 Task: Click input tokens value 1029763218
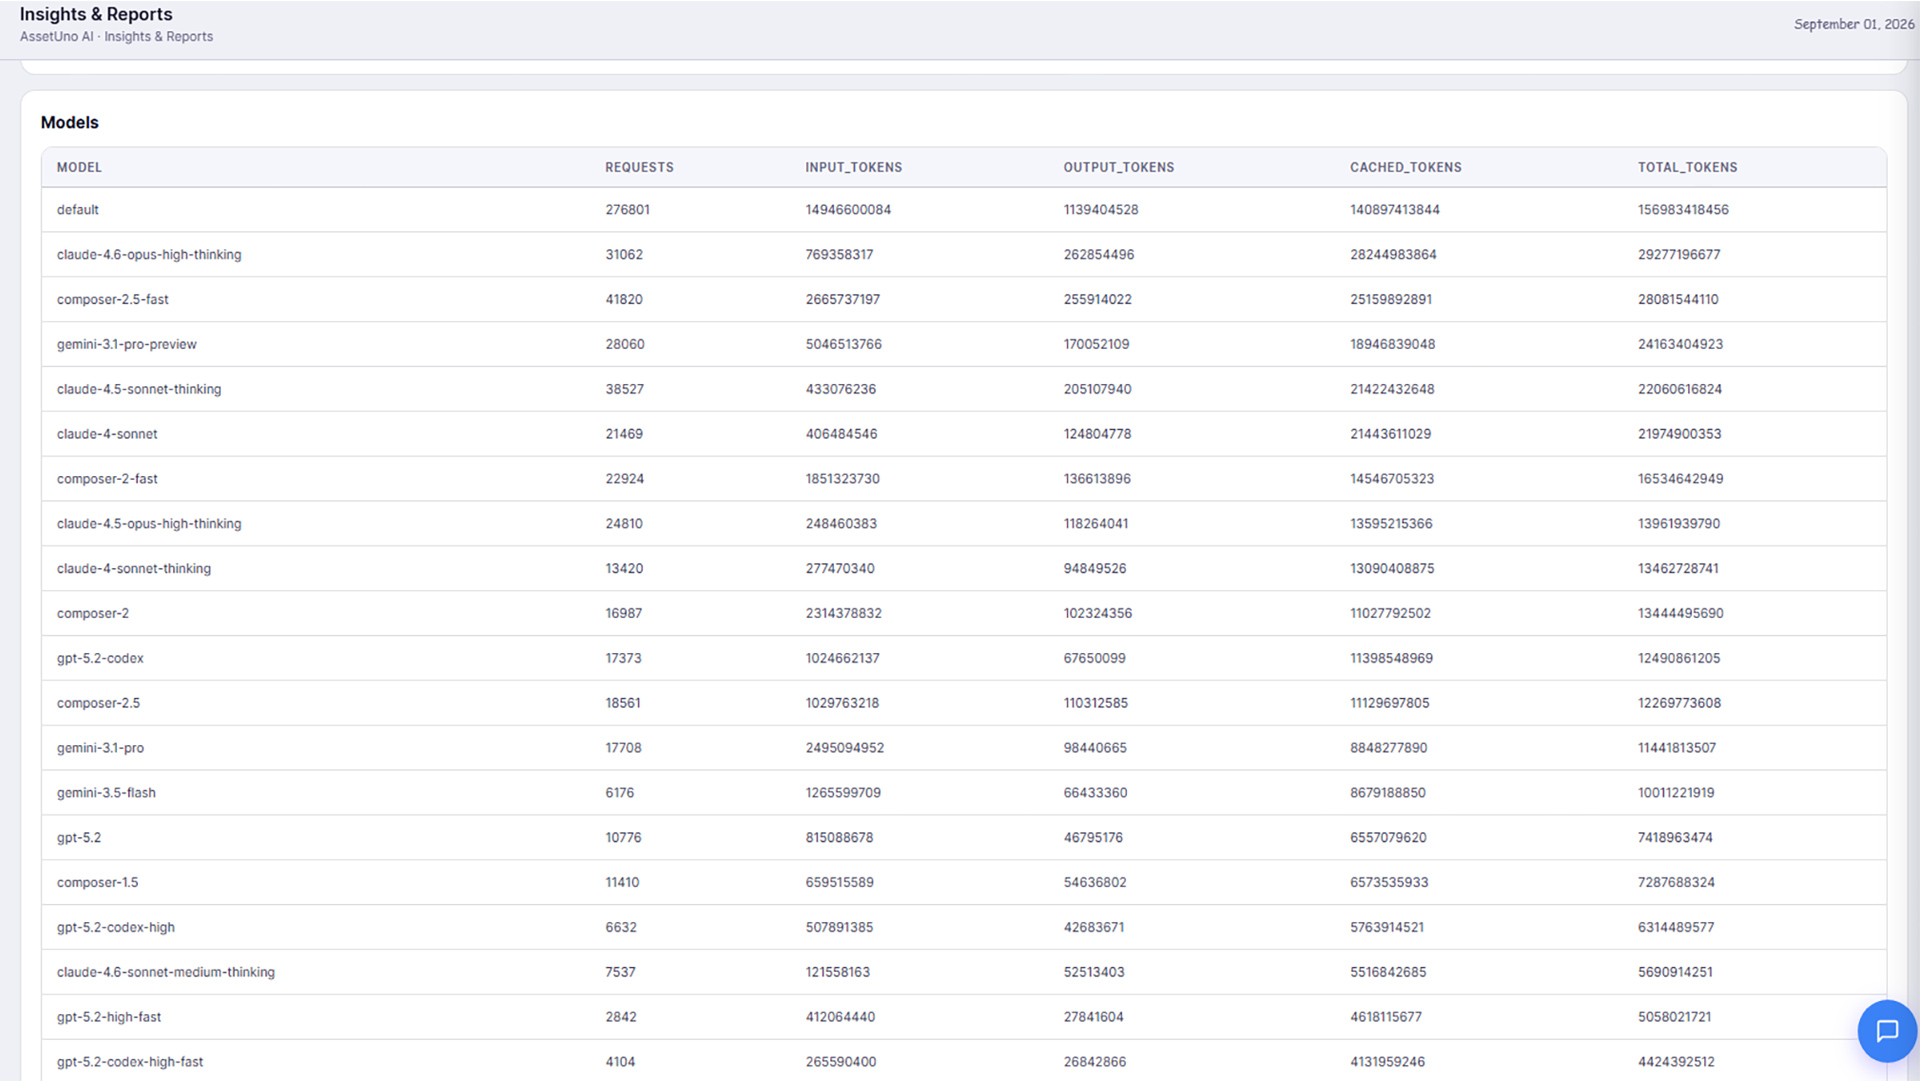pyautogui.click(x=842, y=703)
